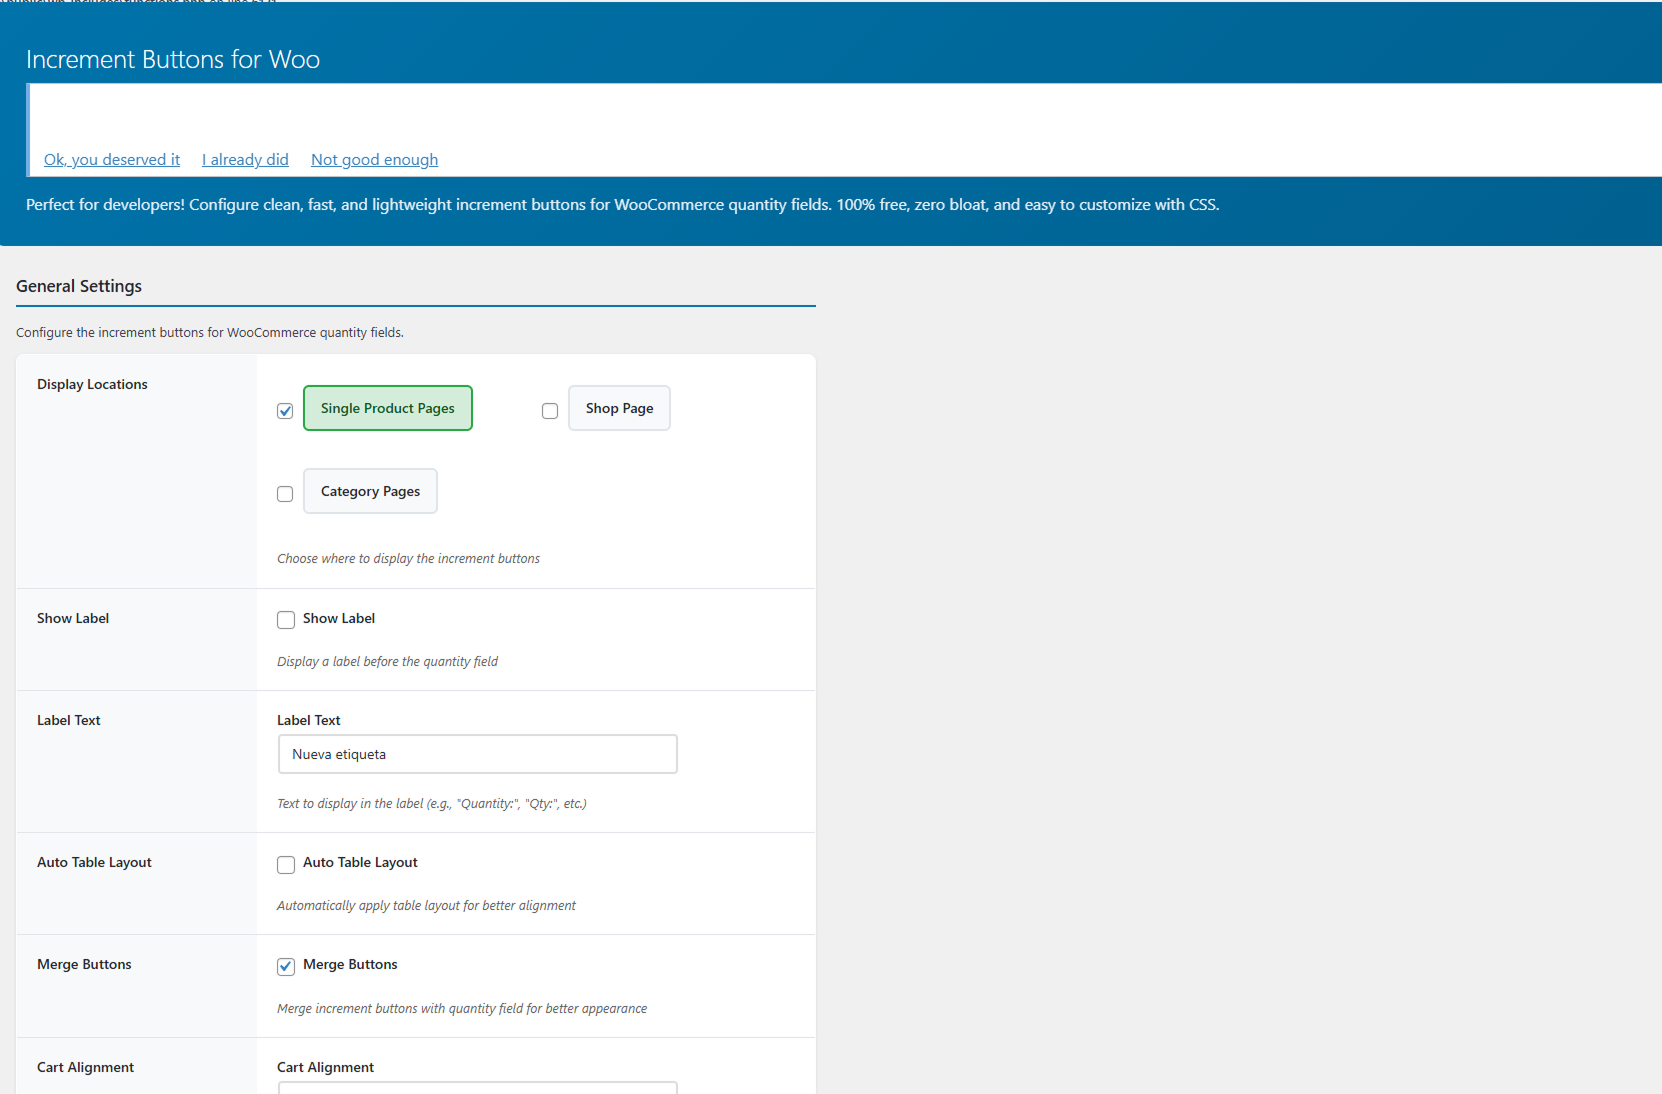This screenshot has height=1094, width=1662.
Task: Click the Display Locations row heading
Action: point(92,384)
